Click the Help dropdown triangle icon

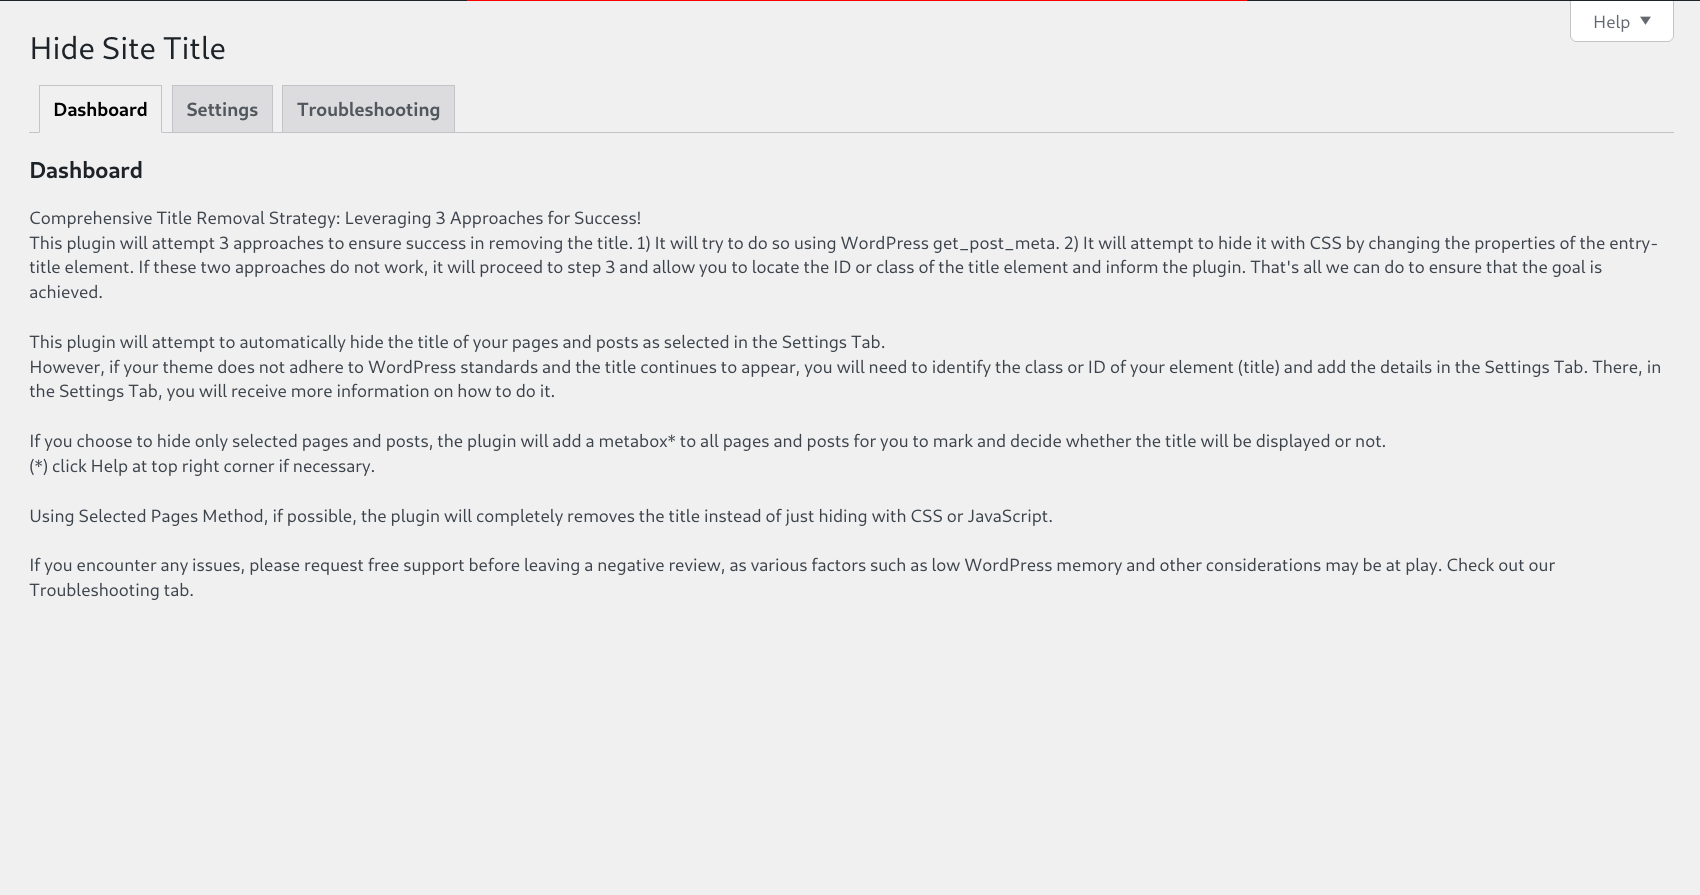[1645, 21]
